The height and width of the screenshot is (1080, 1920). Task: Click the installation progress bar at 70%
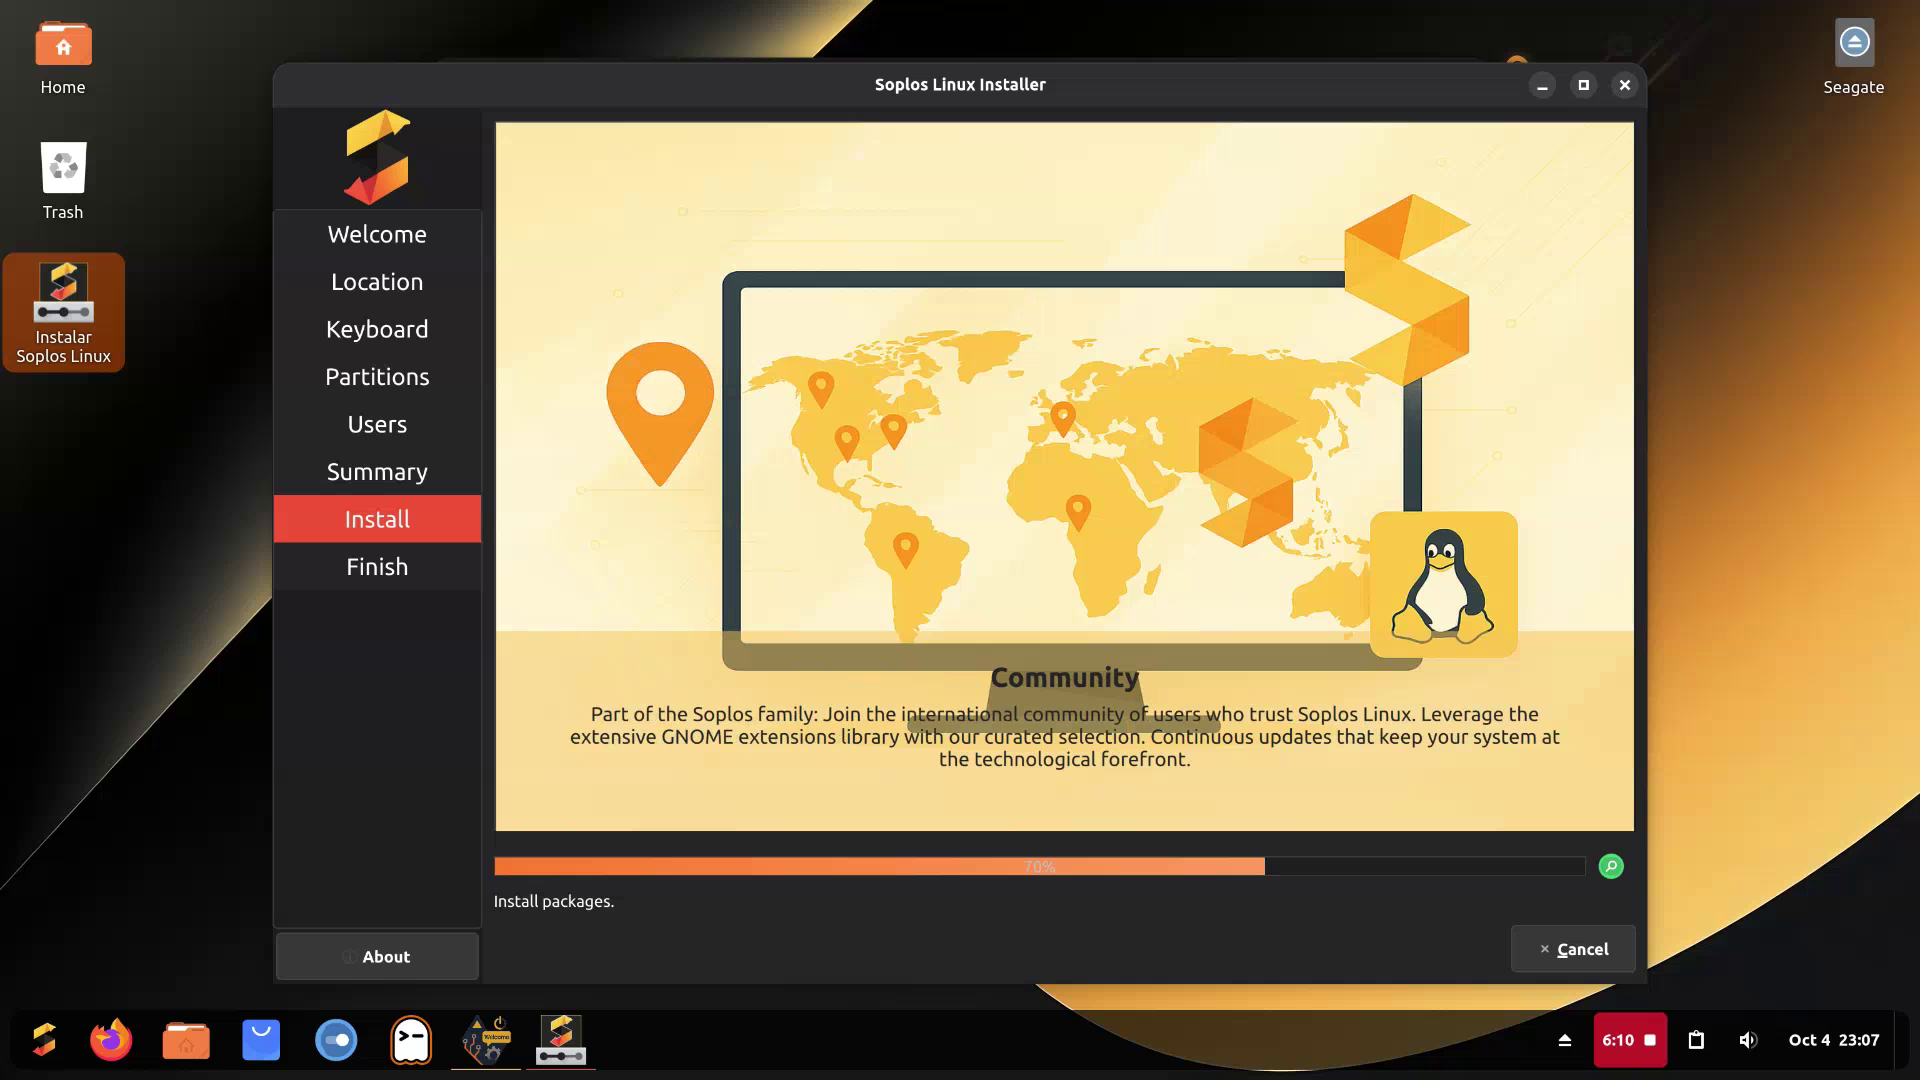(x=1039, y=866)
